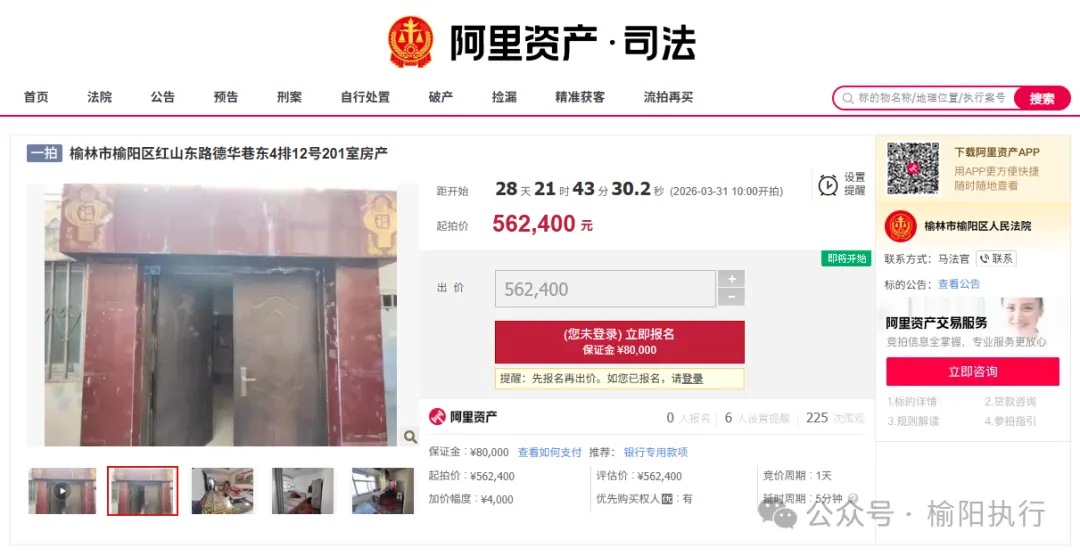Decrease bid with the minus stepper
This screenshot has width=1080, height=556.
pyautogui.click(x=731, y=297)
